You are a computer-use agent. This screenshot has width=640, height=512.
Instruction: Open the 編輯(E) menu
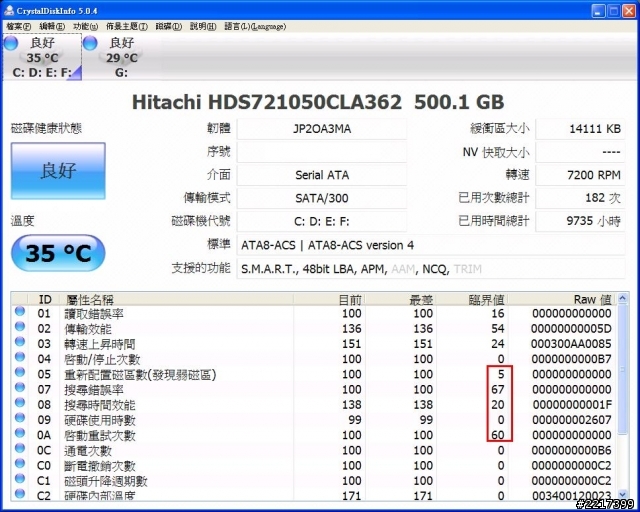(52, 27)
